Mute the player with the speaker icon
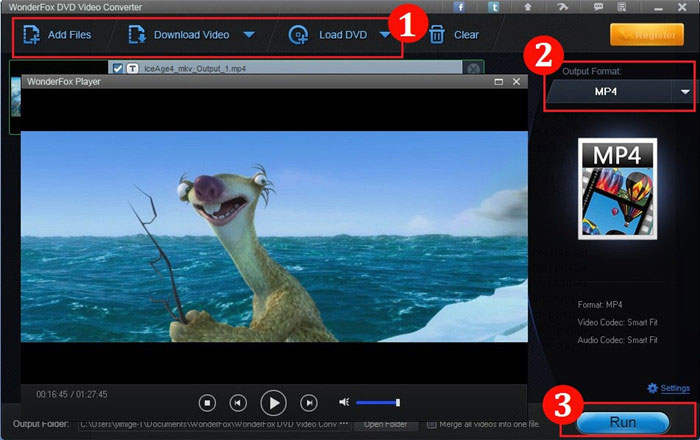Viewport: 700px width, 440px height. pyautogui.click(x=344, y=403)
